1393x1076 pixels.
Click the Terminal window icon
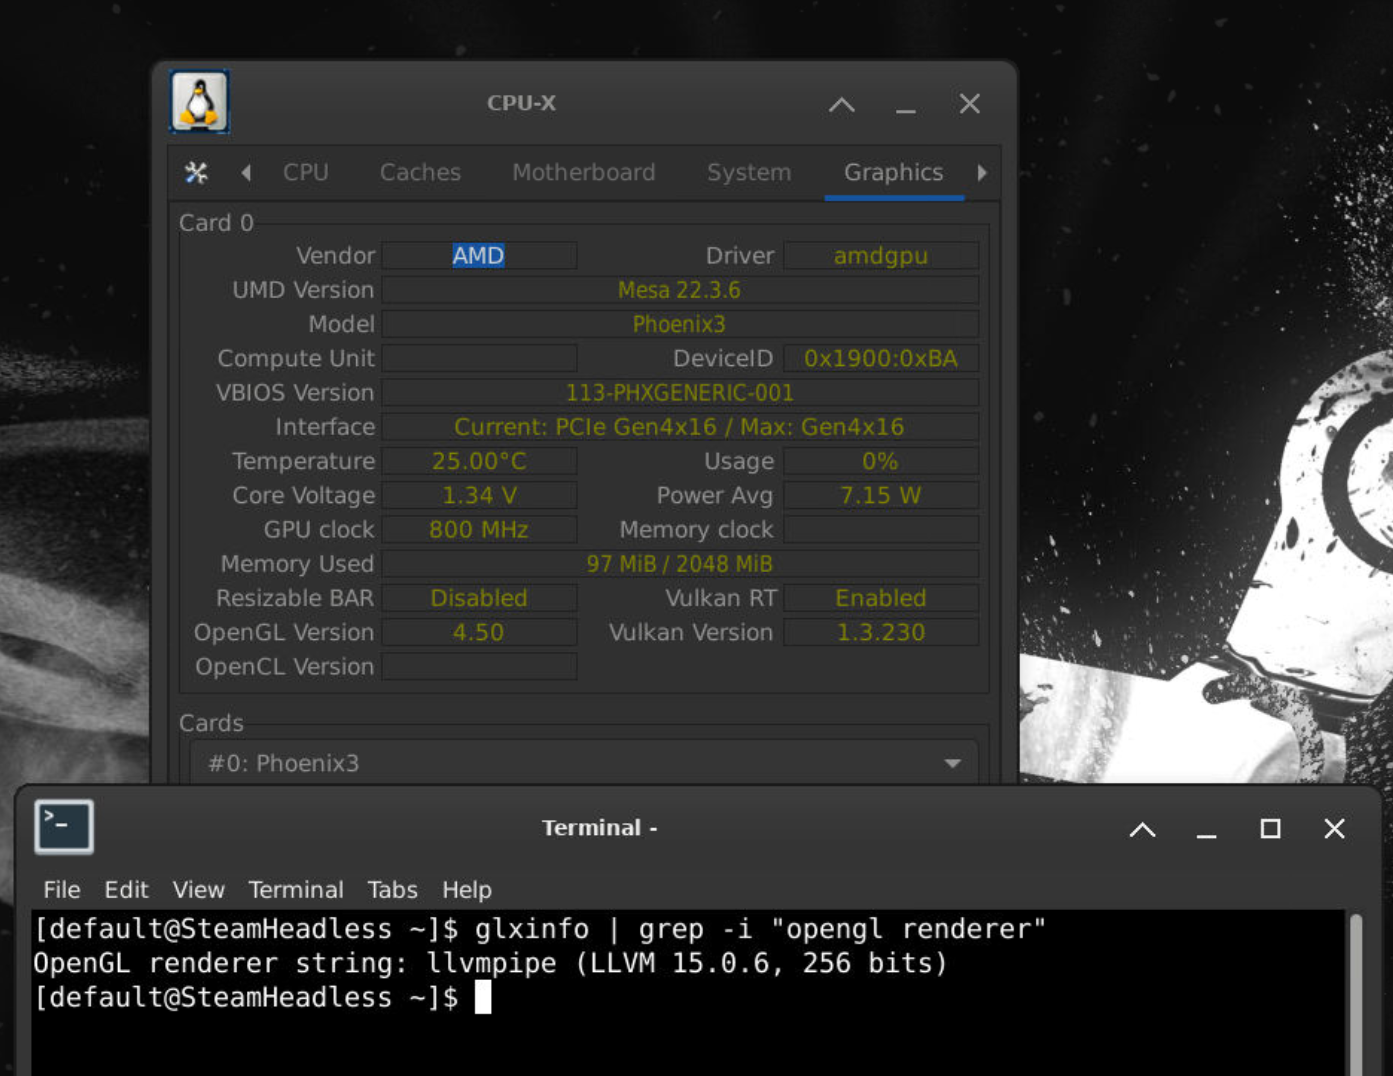pos(64,827)
